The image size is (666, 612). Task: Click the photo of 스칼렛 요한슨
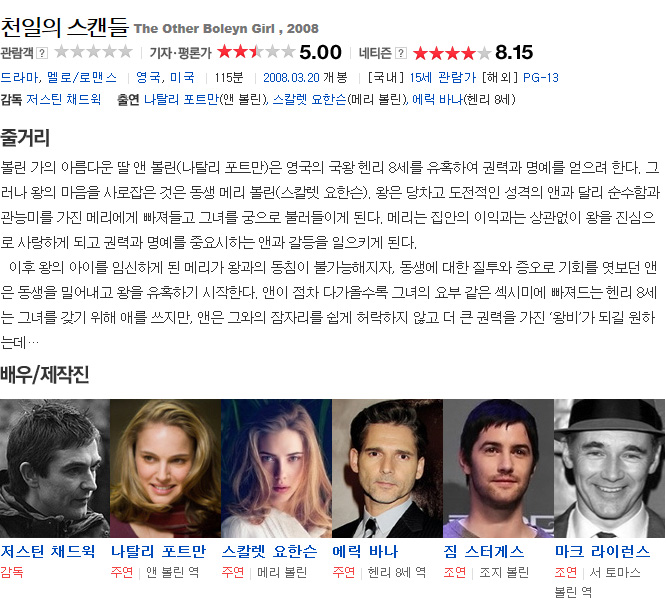click(277, 468)
